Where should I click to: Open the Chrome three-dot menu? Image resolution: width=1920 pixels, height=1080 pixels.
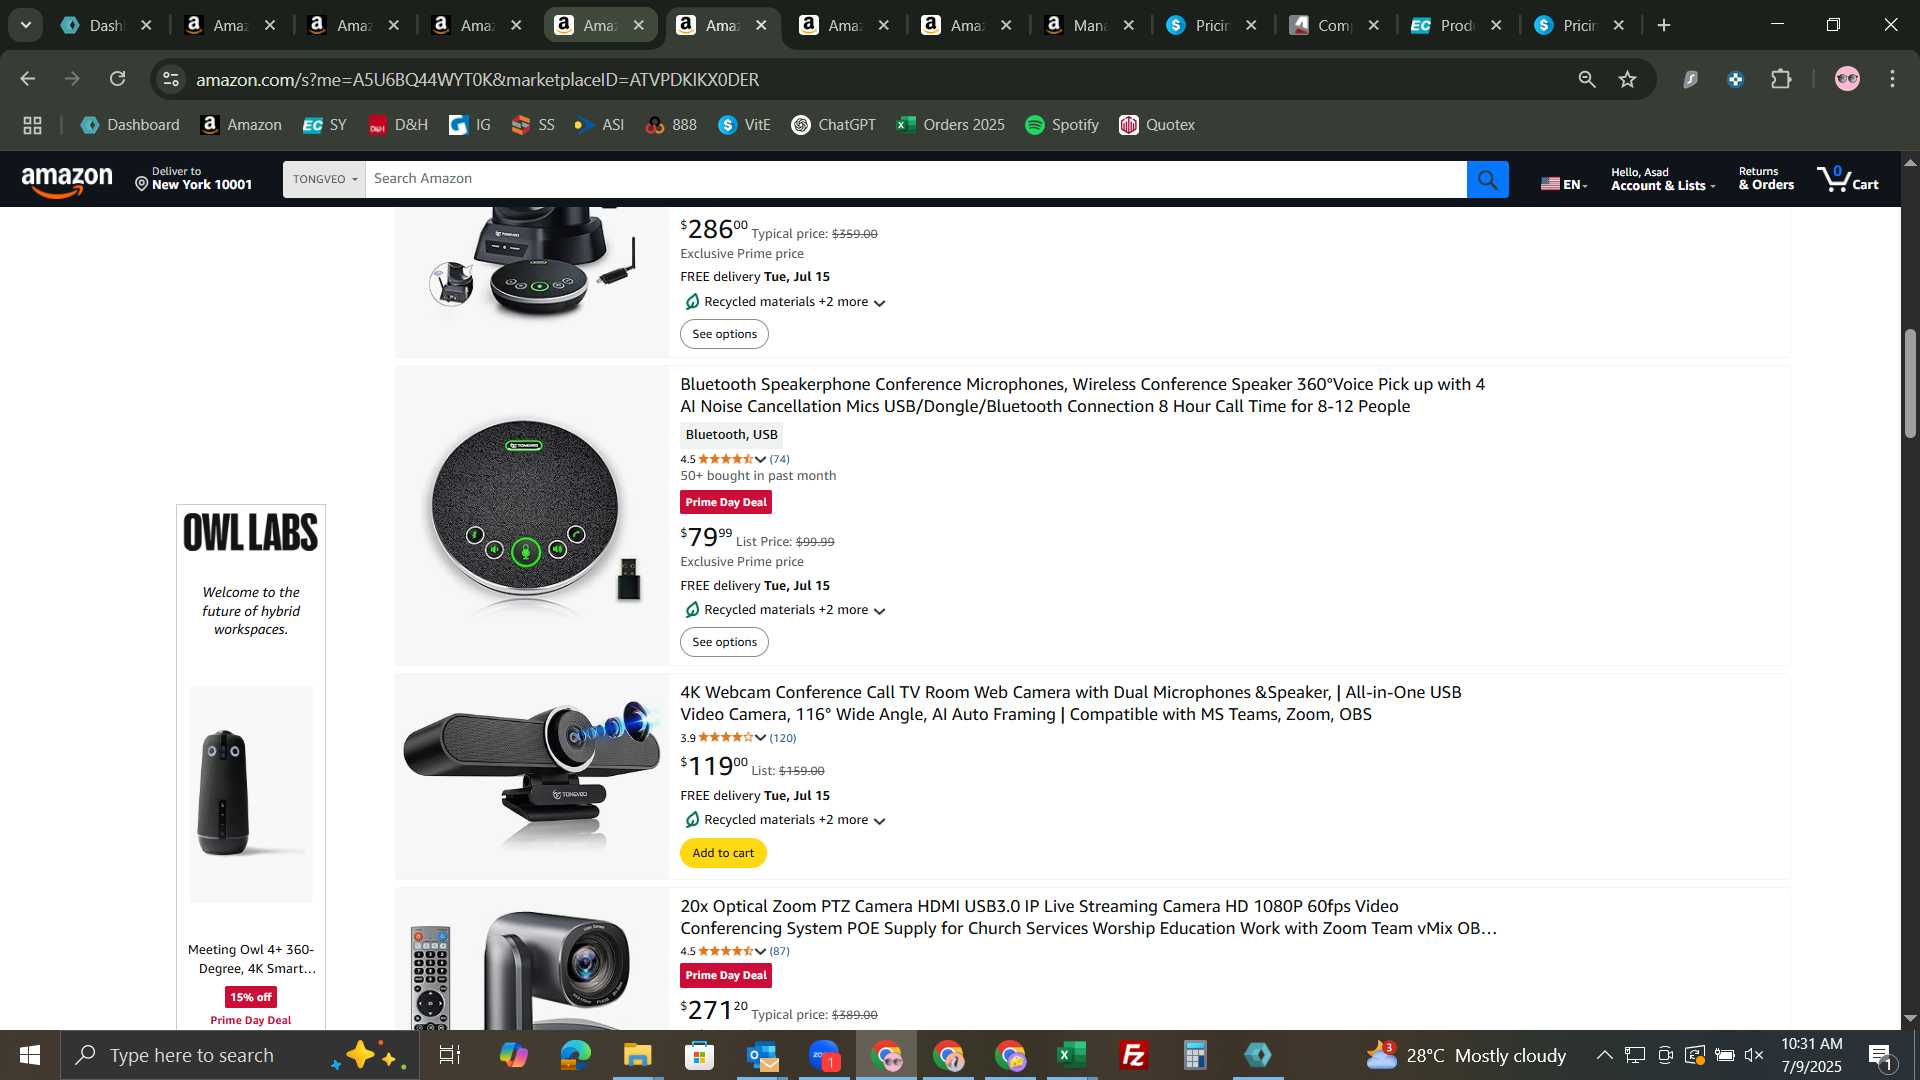1892,79
